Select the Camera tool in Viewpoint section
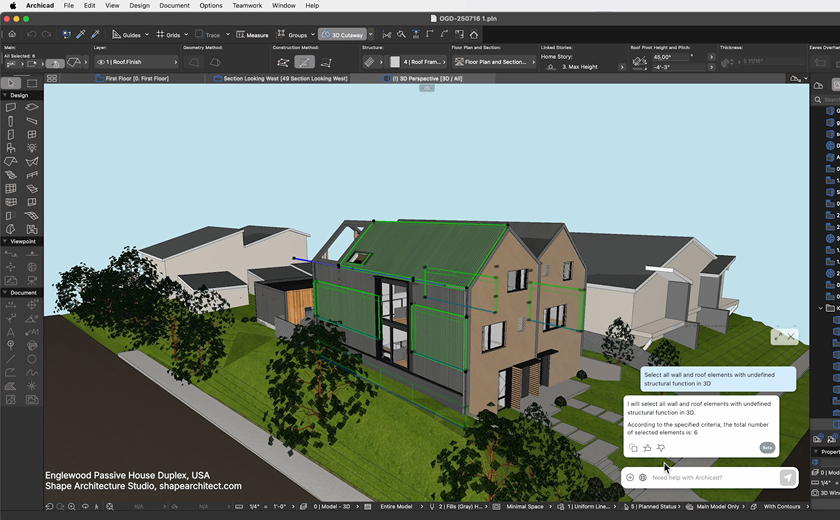This screenshot has height=520, width=840. point(32,280)
